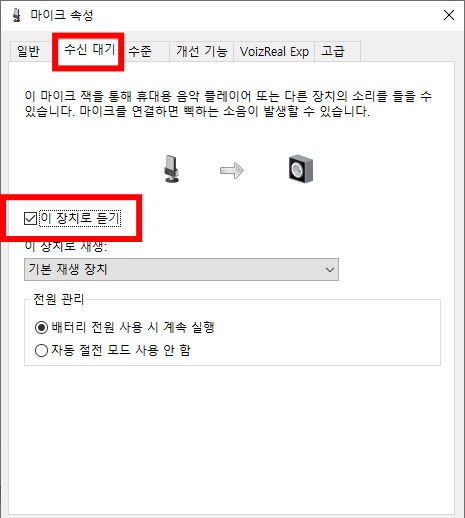Open the 기본 재생 장치 combo box
This screenshot has height=518, width=465.
click(181, 269)
